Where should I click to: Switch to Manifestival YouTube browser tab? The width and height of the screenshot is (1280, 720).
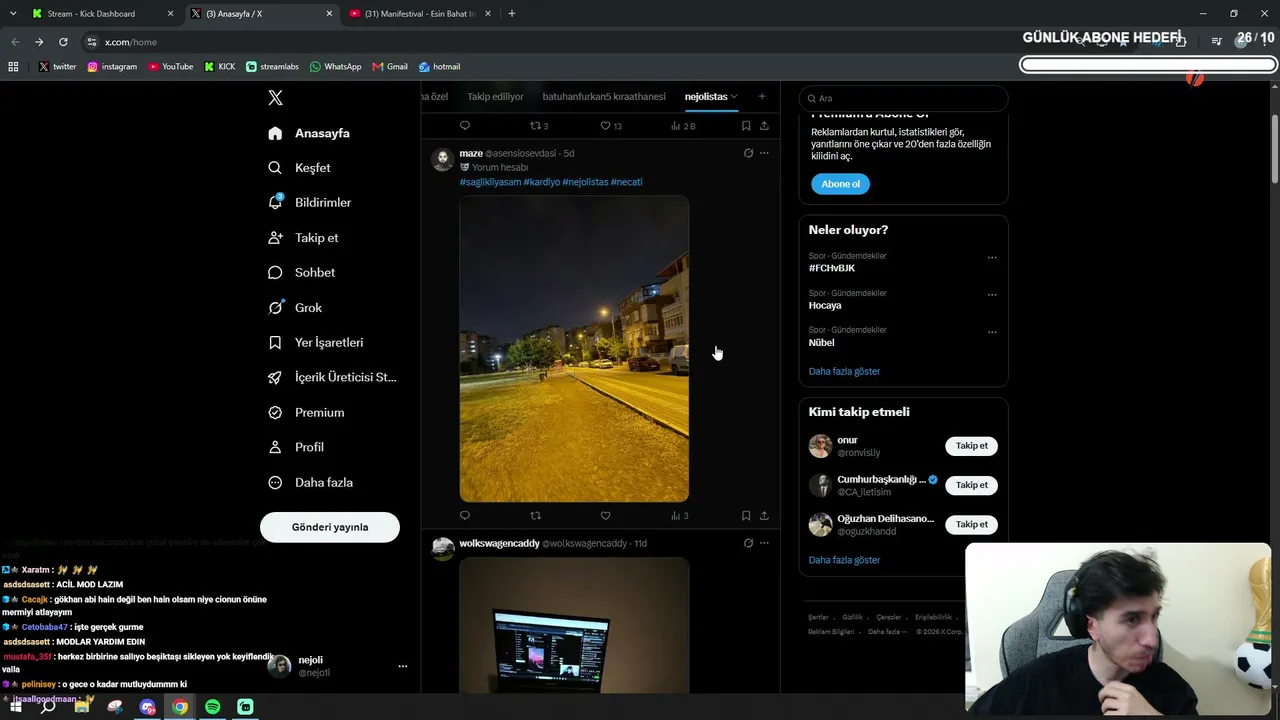click(x=418, y=14)
